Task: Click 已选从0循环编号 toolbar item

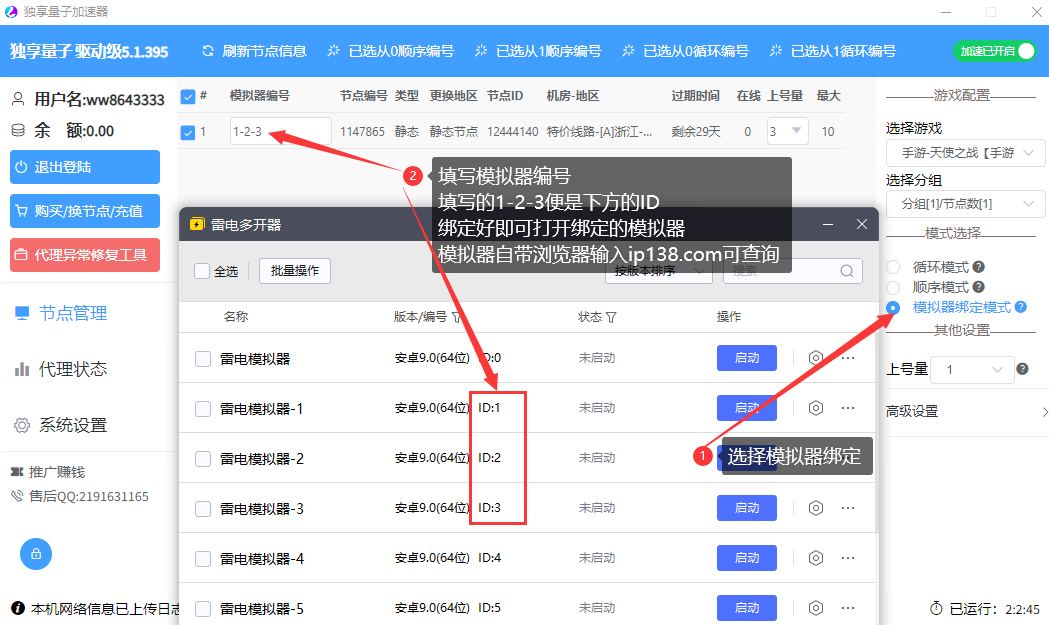Action: click(x=686, y=51)
